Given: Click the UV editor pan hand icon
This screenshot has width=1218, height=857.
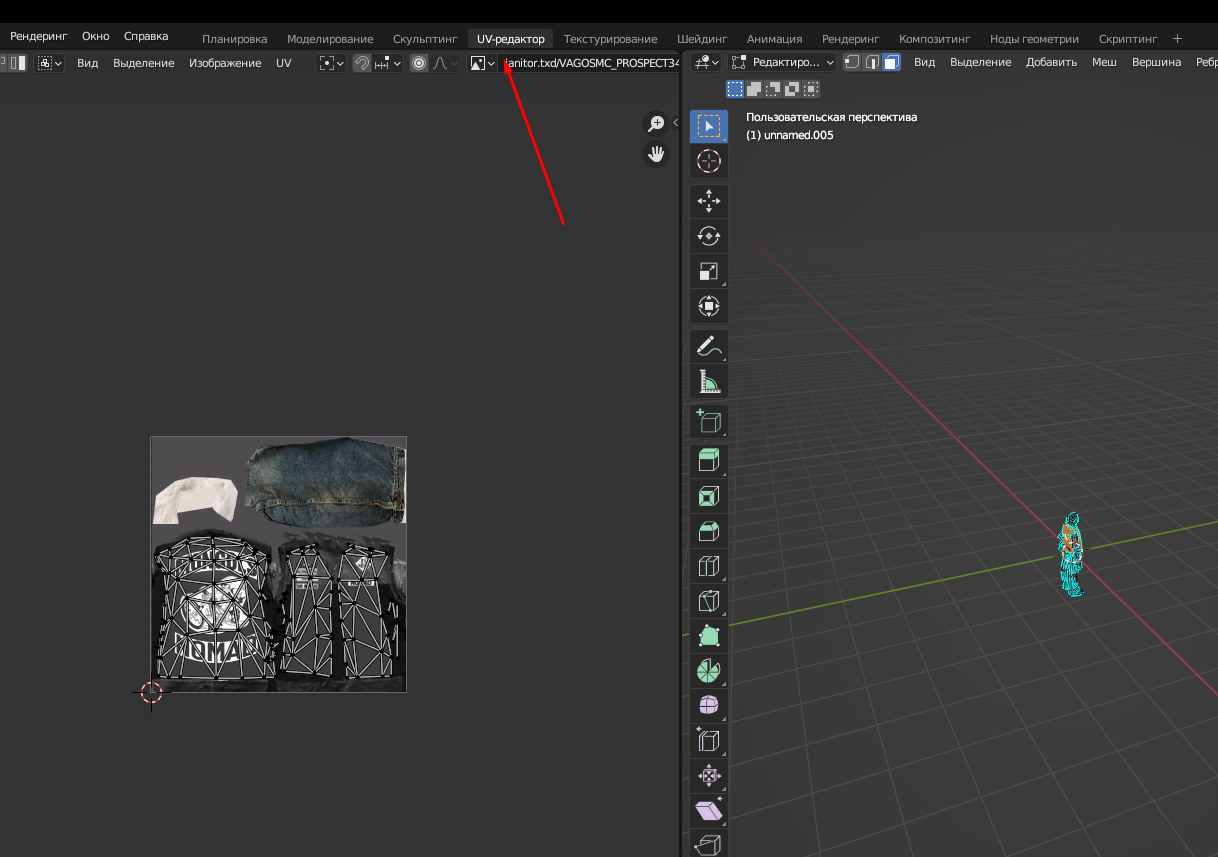Looking at the screenshot, I should (656, 154).
